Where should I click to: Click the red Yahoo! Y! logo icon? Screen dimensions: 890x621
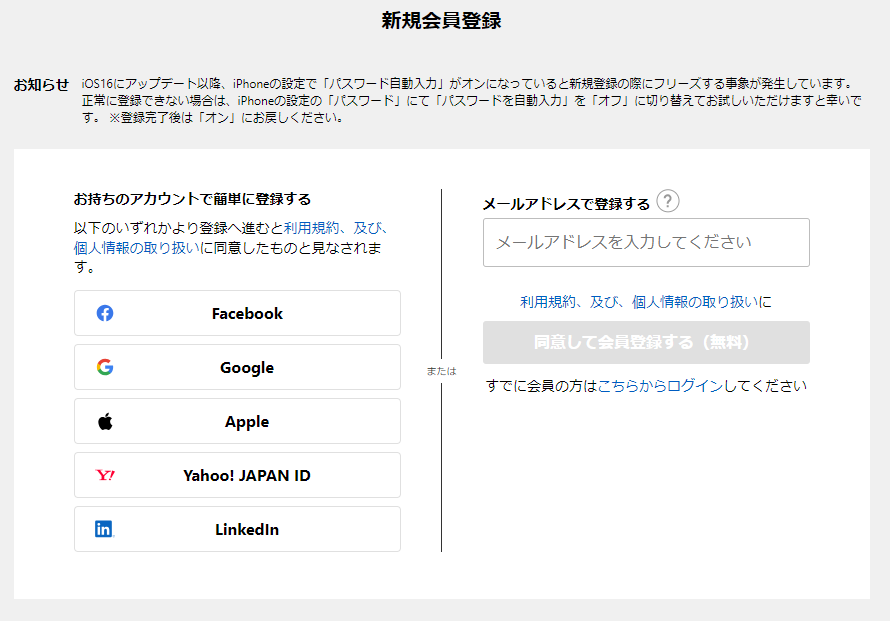[105, 475]
